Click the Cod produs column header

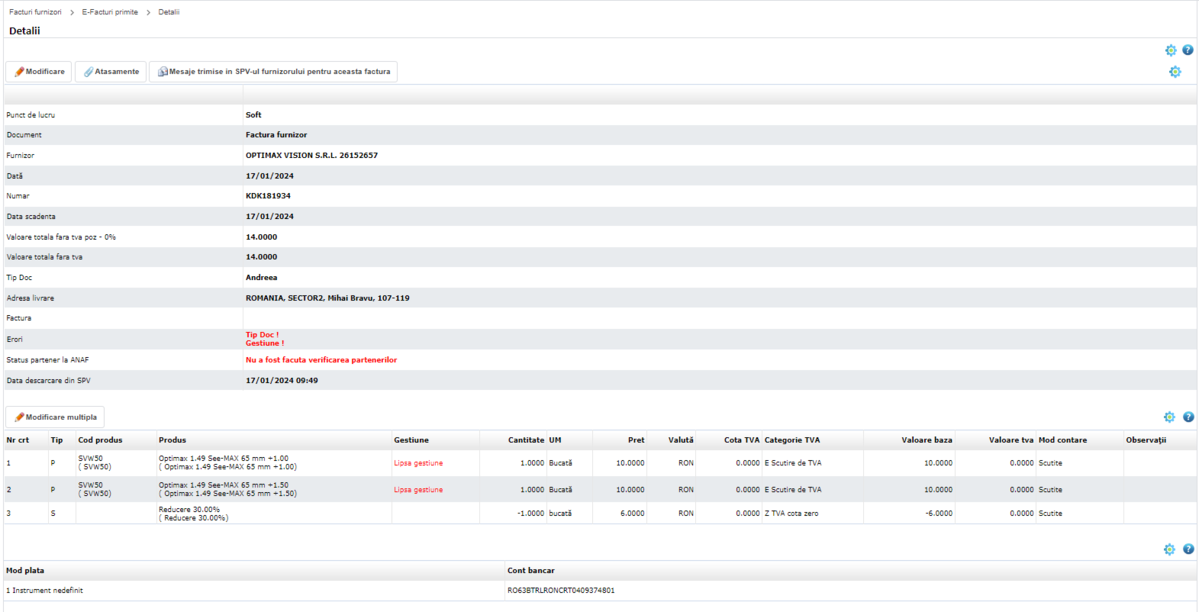pos(100,440)
